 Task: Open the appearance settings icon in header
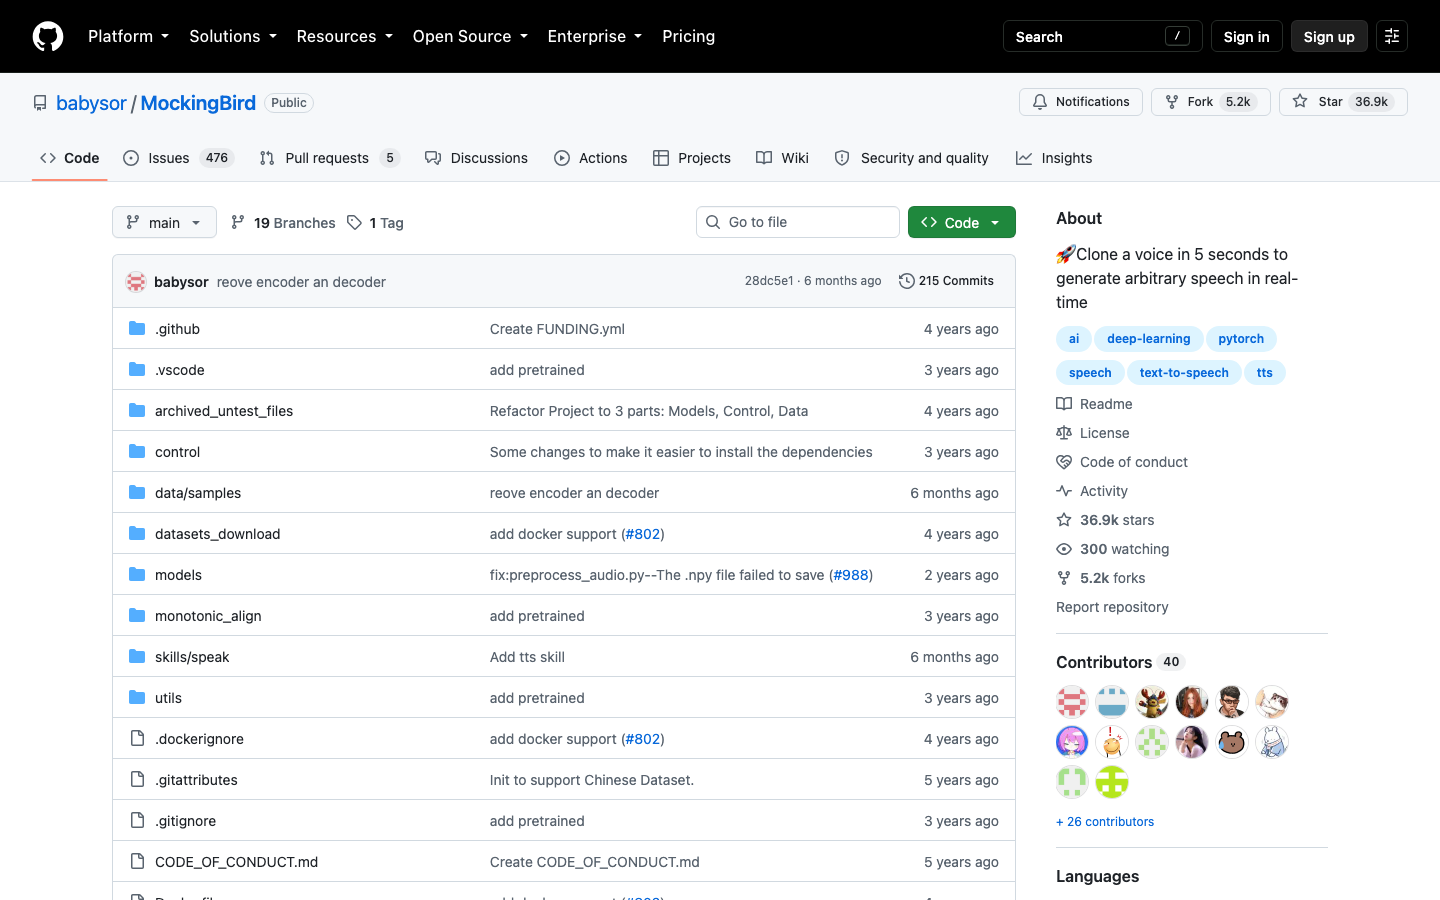tap(1392, 36)
